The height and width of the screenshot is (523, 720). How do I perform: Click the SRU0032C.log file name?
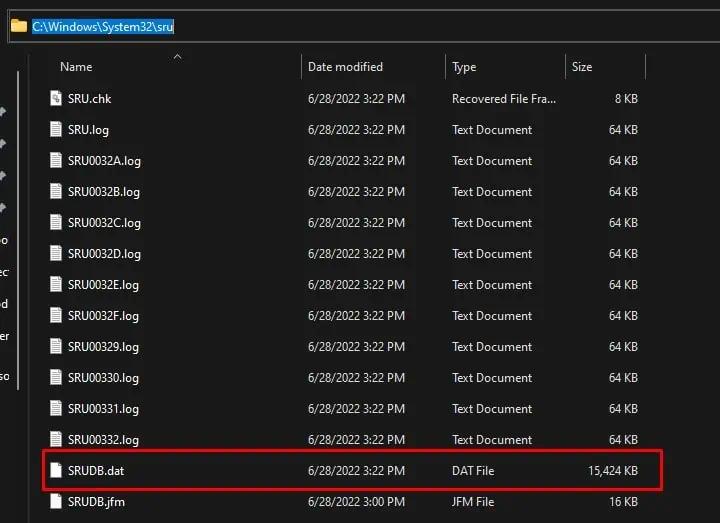104,223
